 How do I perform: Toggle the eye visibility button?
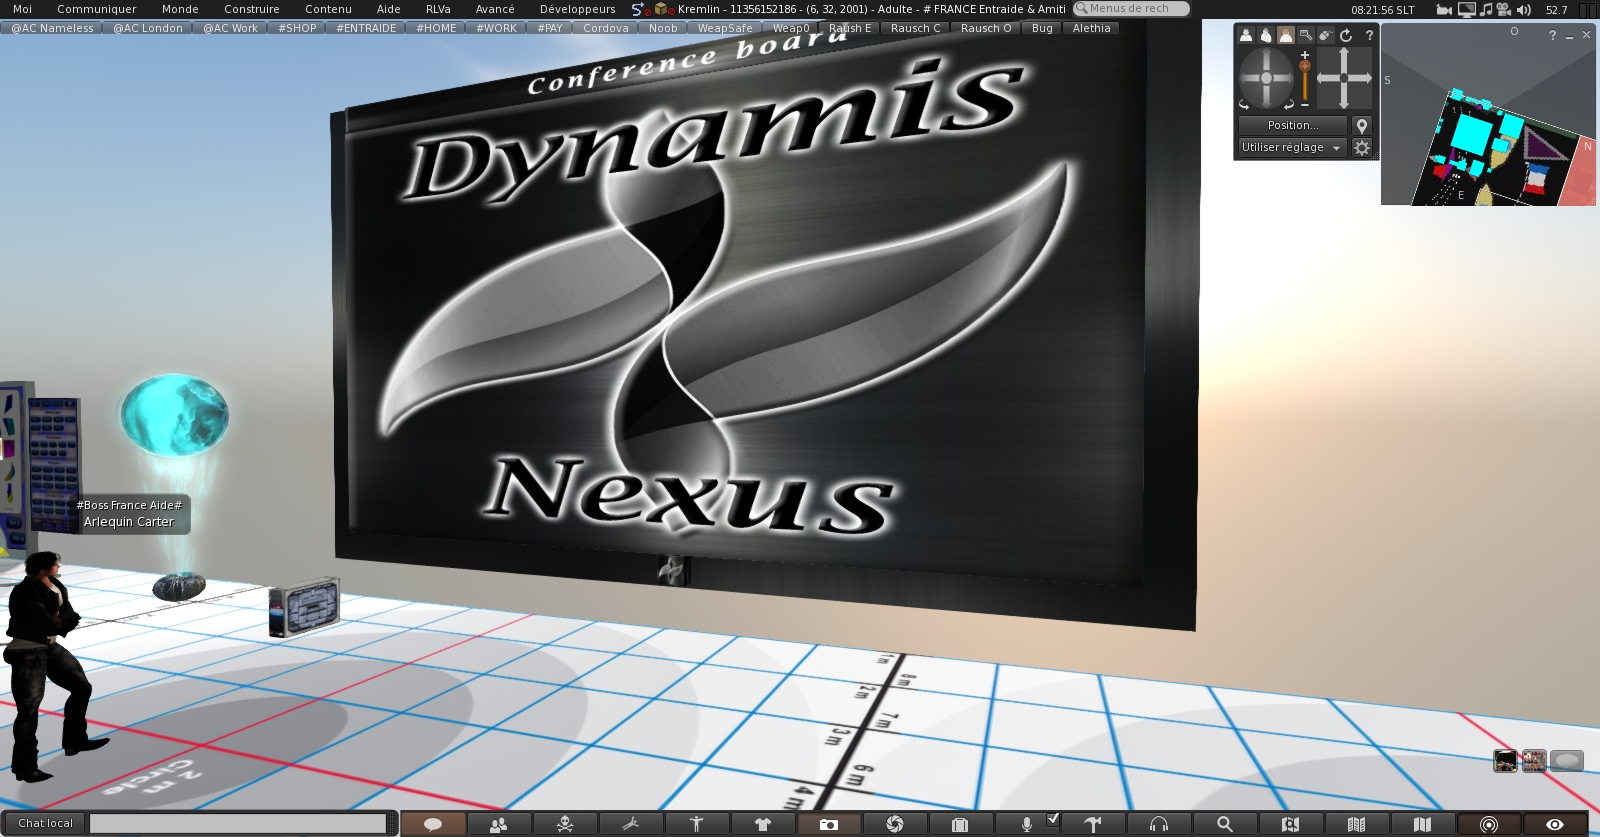click(1554, 824)
